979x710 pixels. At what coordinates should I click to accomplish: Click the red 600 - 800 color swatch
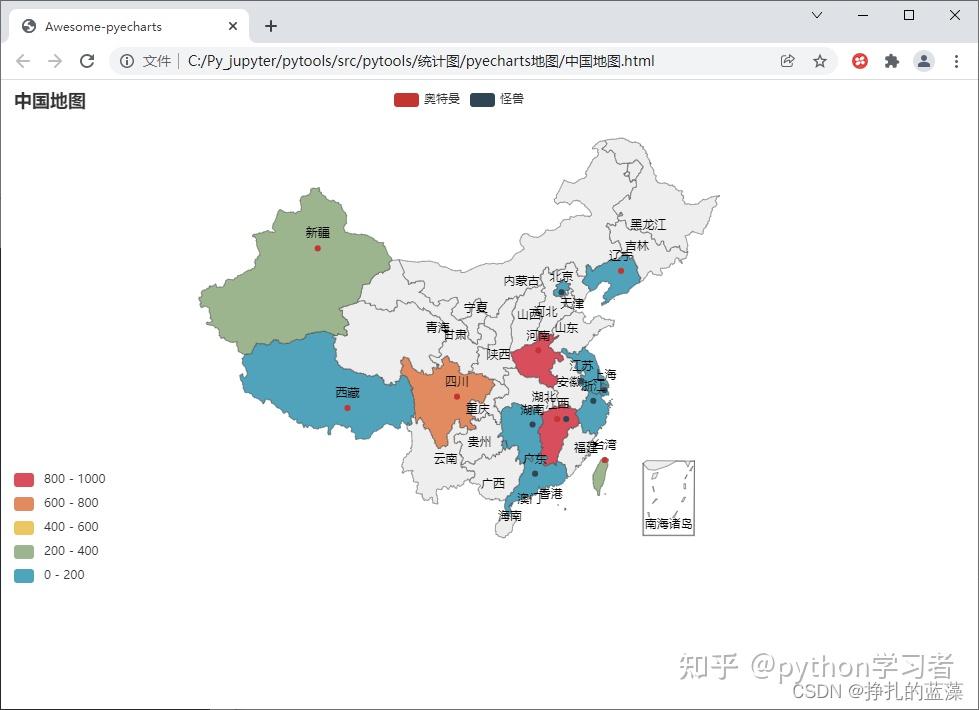pyautogui.click(x=22, y=503)
